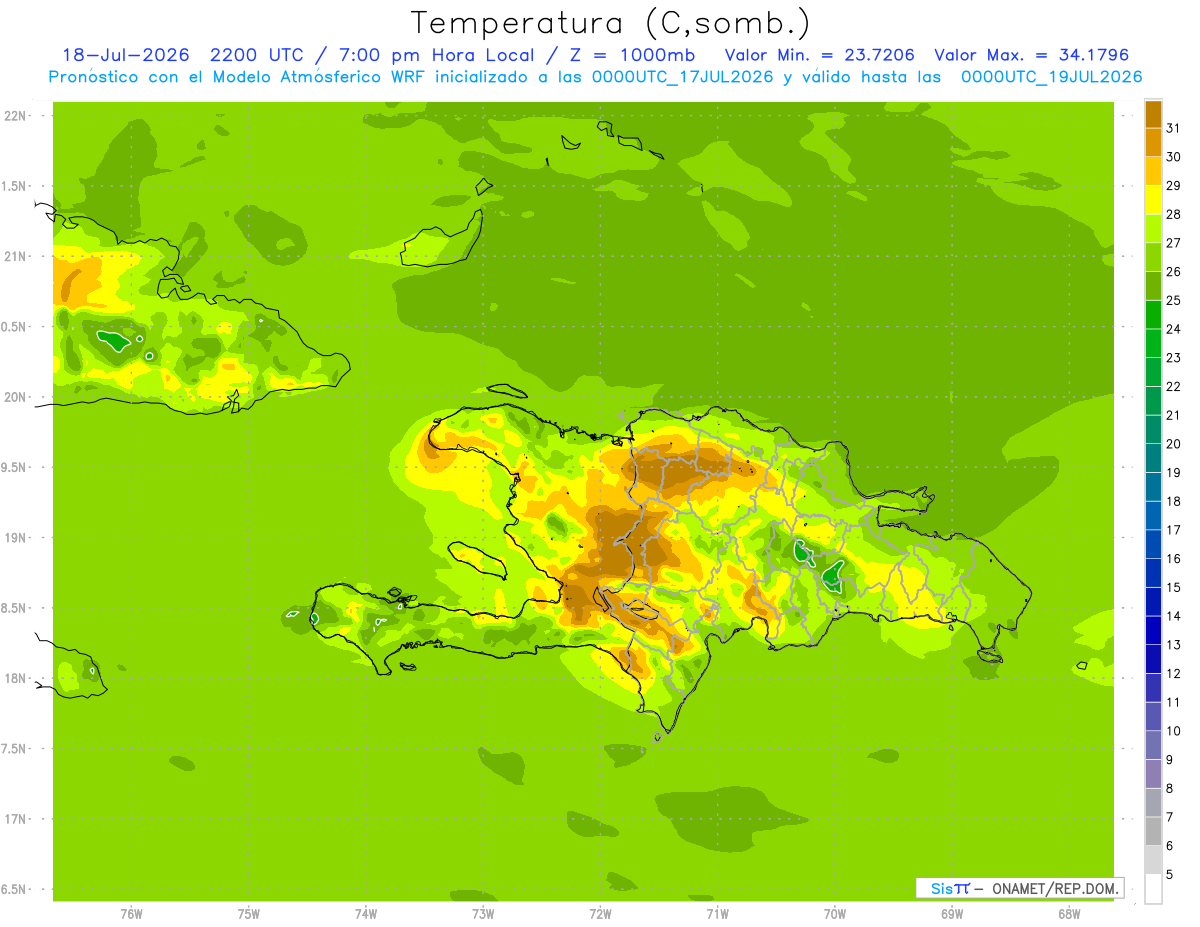Click the '21N' latitude axis label

(15, 256)
